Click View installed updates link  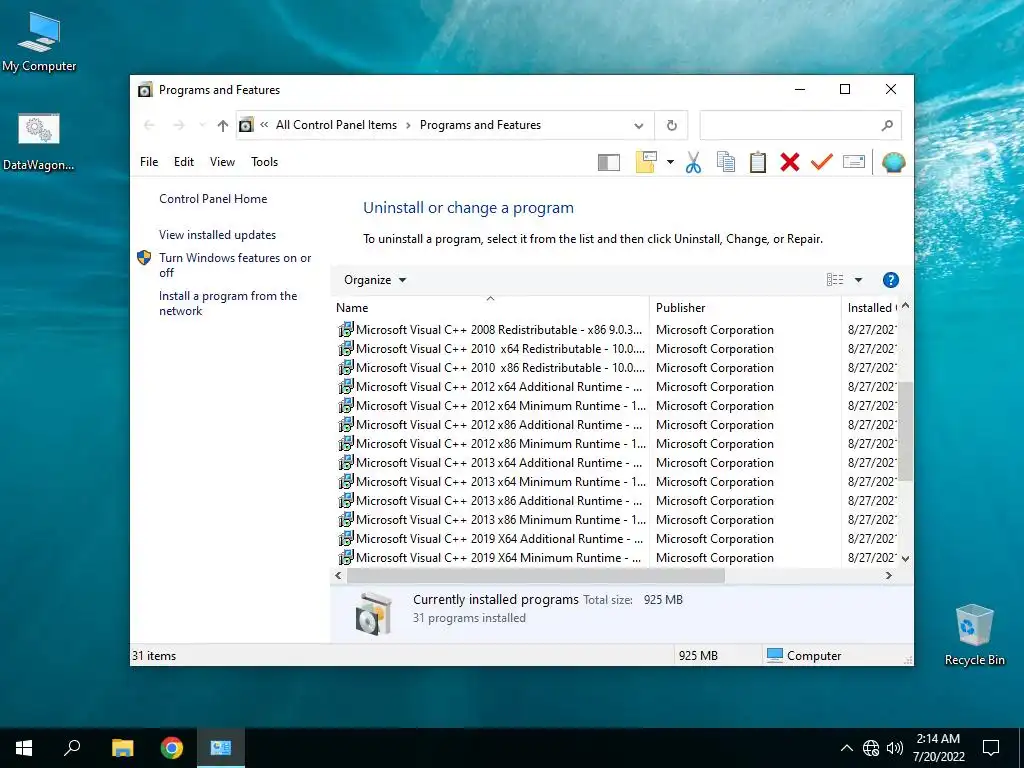coord(217,235)
